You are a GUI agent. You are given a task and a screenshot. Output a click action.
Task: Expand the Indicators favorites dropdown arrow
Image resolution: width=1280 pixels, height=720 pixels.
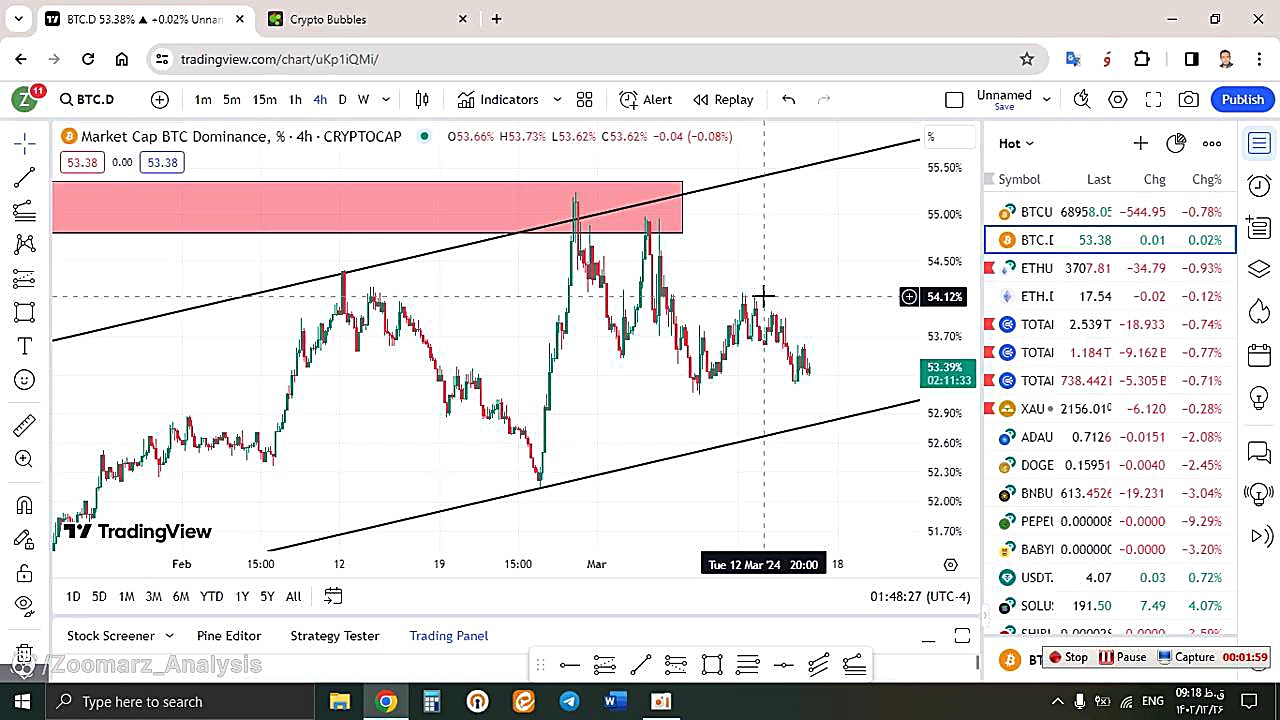[557, 99]
